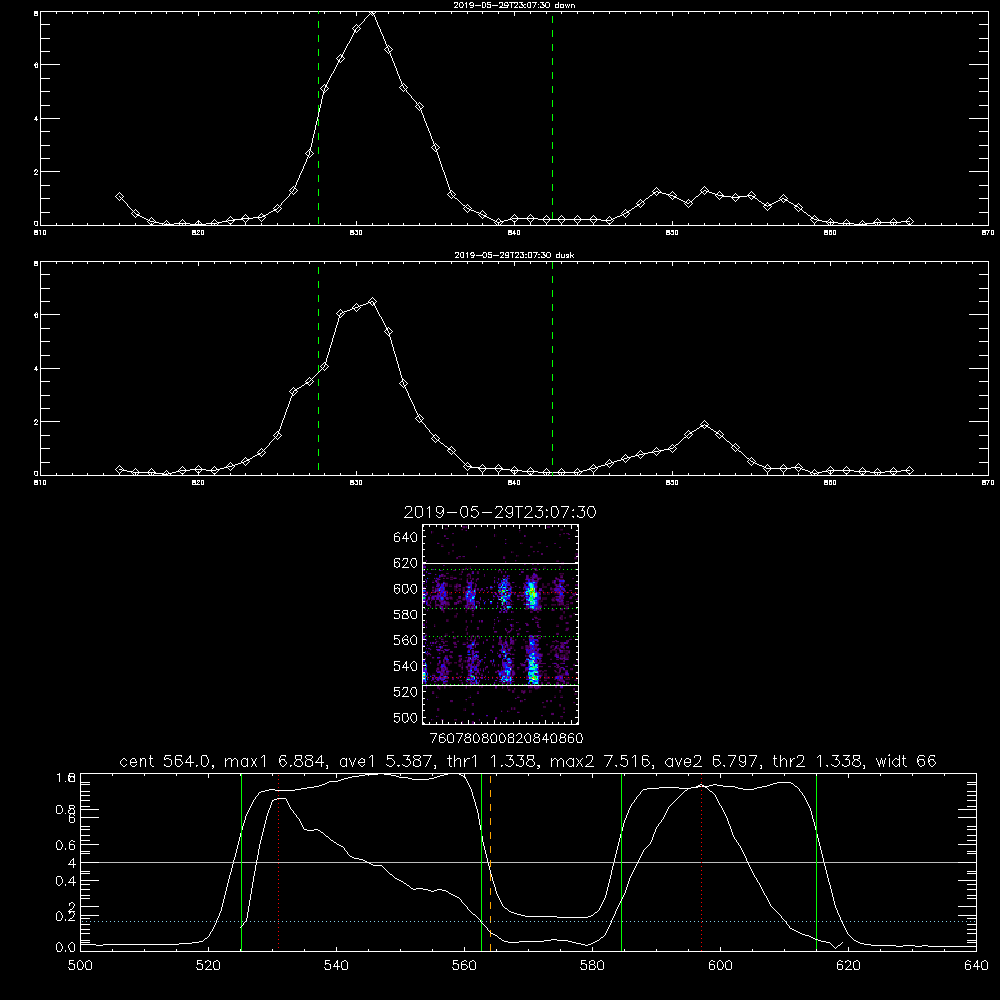Click the '560' label on spectrogram y-axis

point(405,640)
